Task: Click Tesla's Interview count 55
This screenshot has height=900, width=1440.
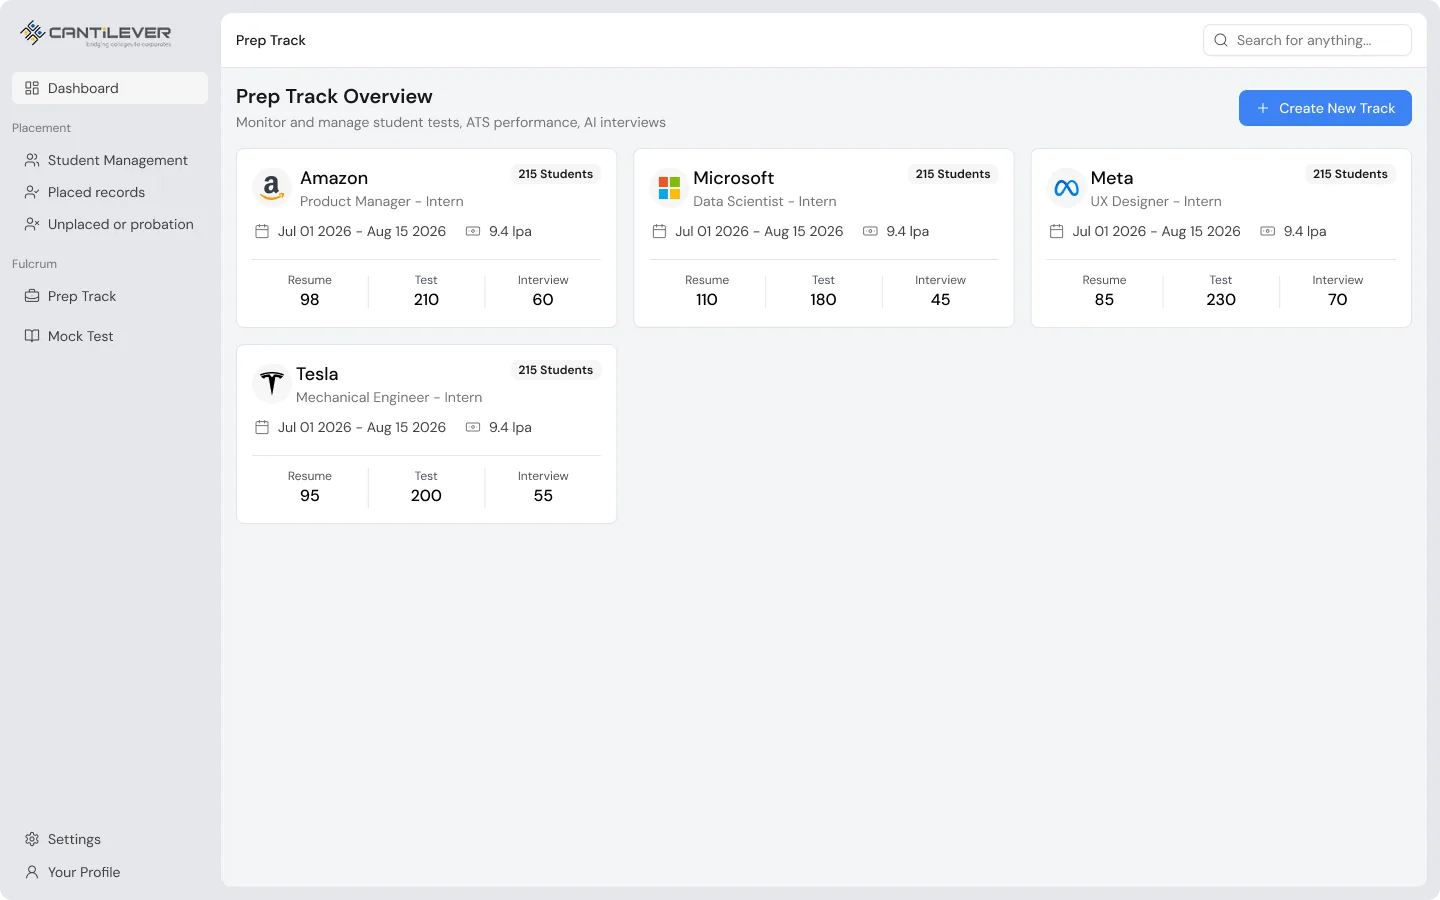Action: (x=543, y=496)
